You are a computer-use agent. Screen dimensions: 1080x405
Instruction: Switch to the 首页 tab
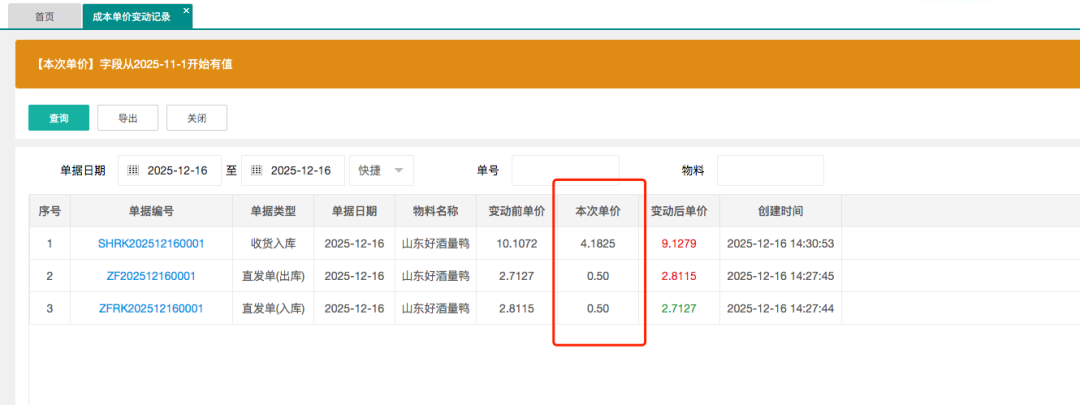pos(45,17)
